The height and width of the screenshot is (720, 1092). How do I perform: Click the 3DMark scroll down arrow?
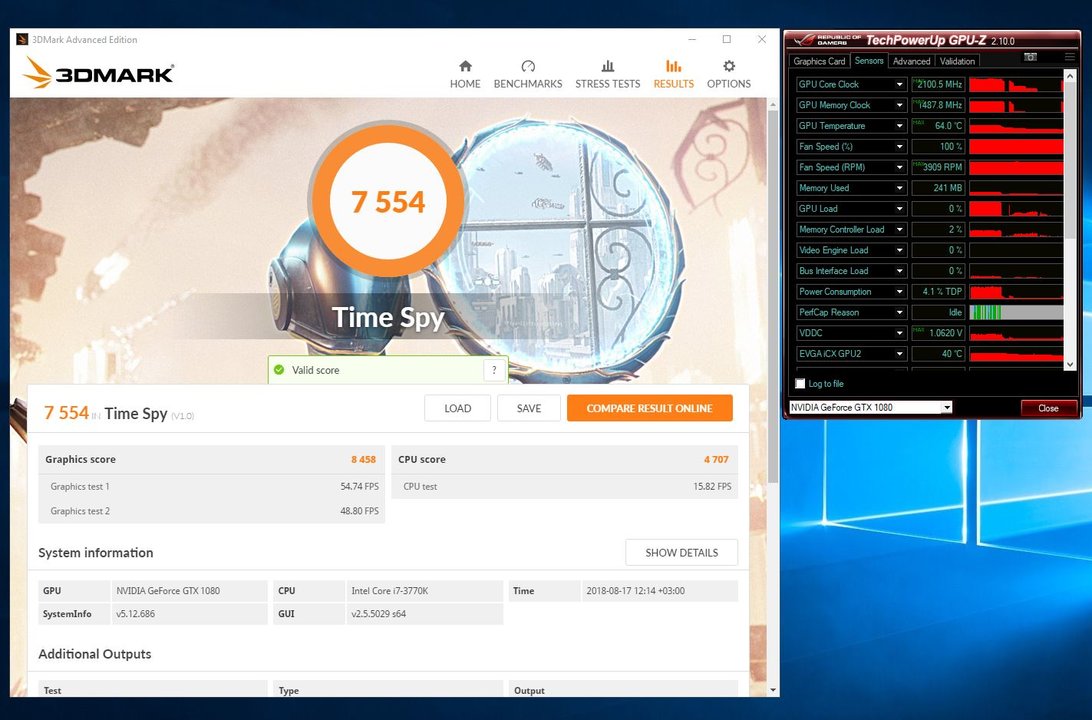point(773,690)
